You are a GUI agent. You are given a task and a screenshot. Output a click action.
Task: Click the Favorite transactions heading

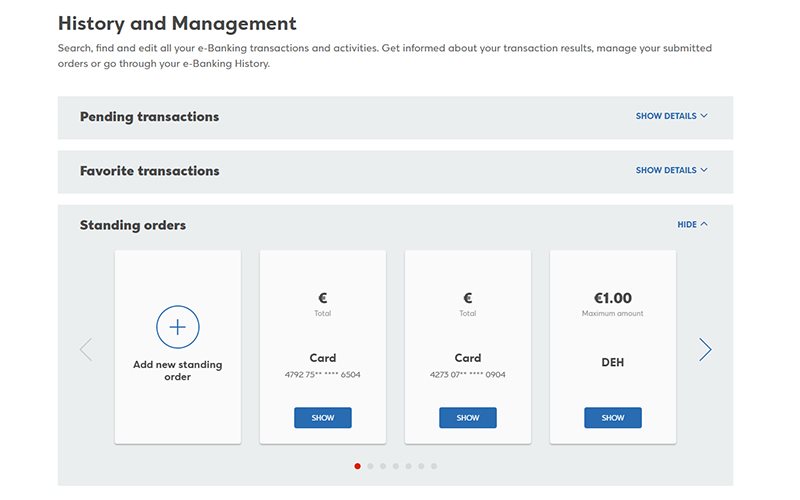149,171
